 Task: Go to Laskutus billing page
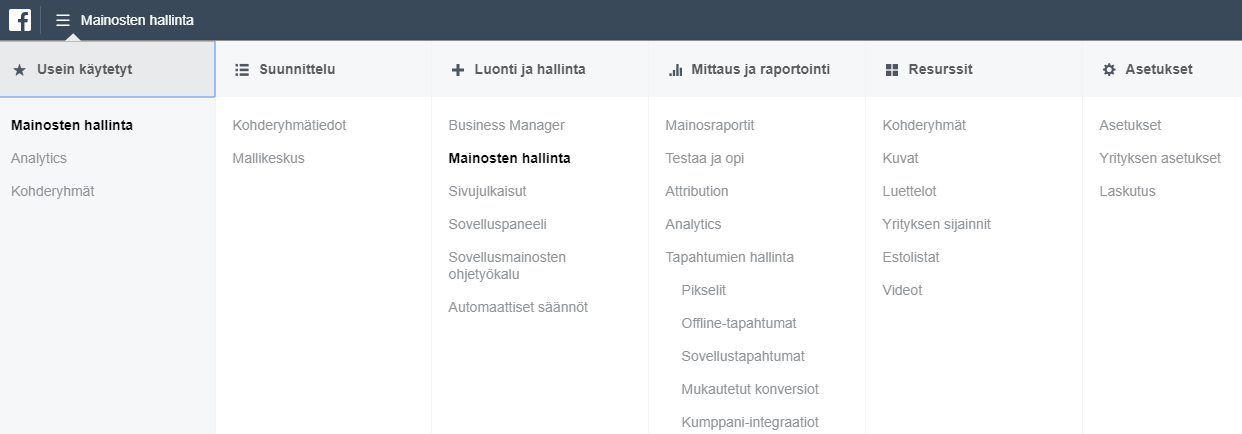pyautogui.click(x=1126, y=191)
